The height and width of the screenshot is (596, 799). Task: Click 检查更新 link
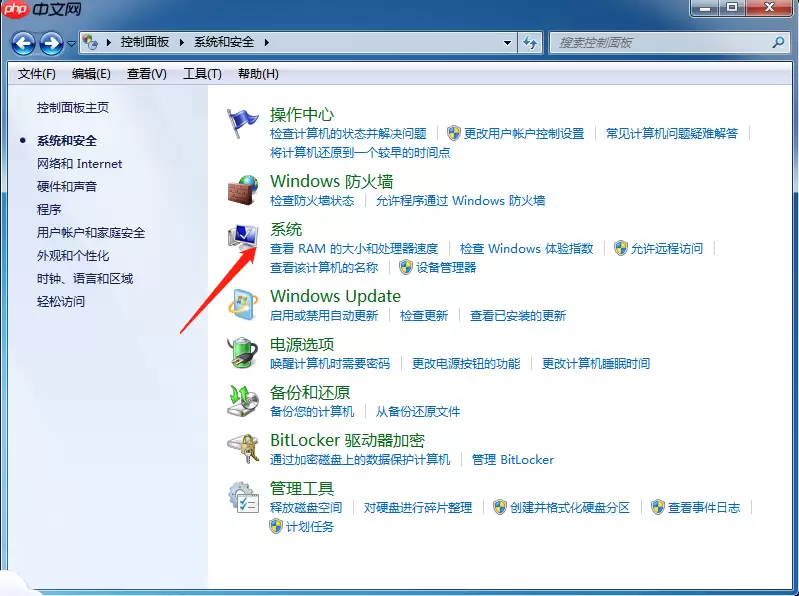point(424,316)
